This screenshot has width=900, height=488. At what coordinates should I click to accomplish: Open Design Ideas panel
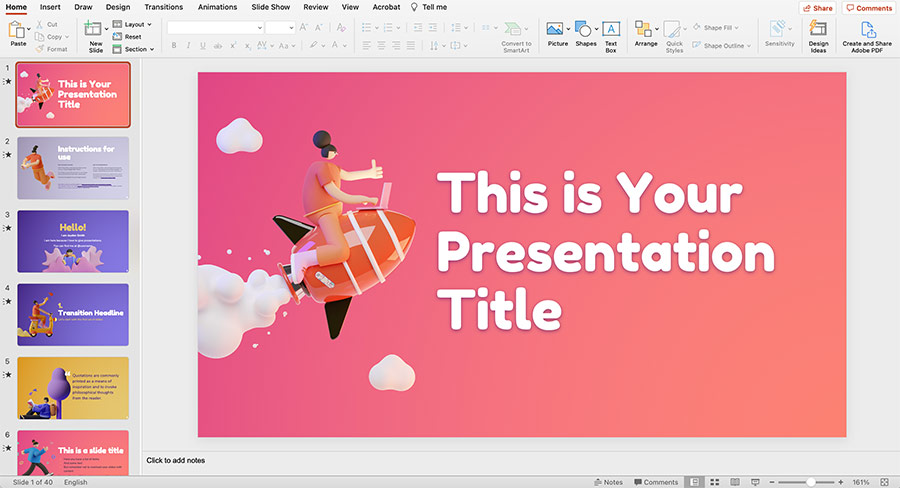coord(818,30)
